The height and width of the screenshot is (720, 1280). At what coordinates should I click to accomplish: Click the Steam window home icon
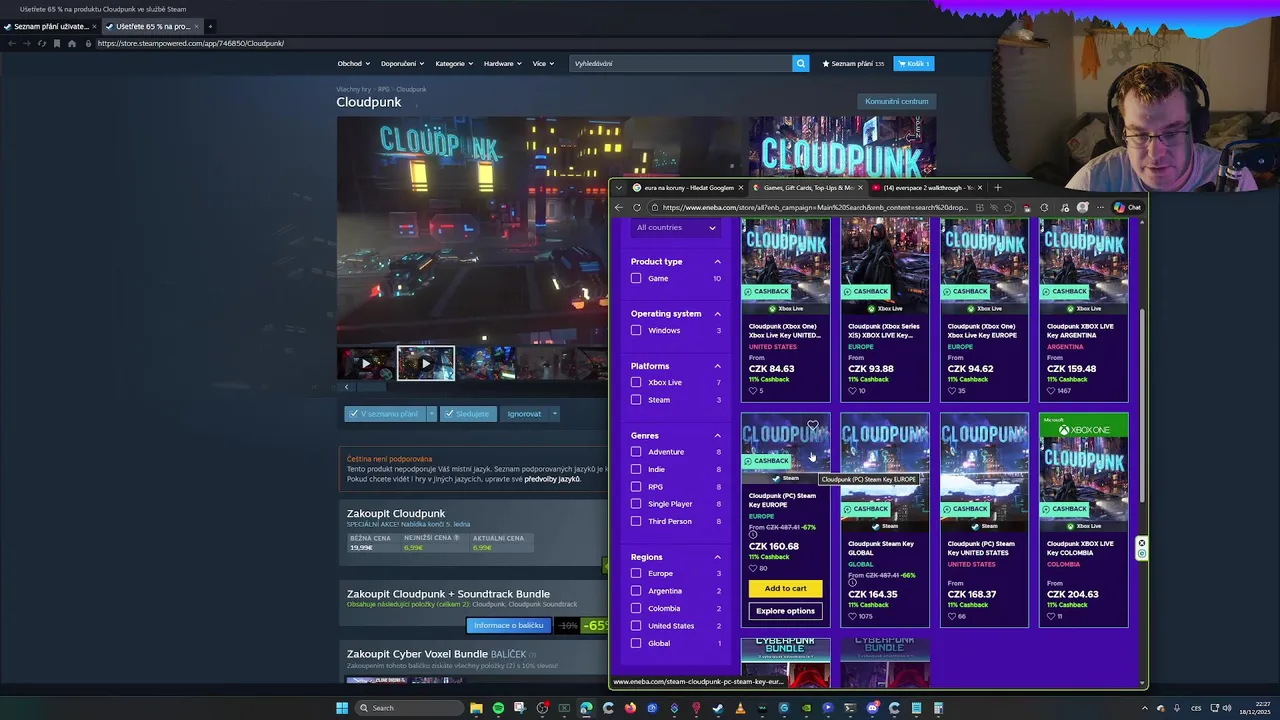(71, 43)
